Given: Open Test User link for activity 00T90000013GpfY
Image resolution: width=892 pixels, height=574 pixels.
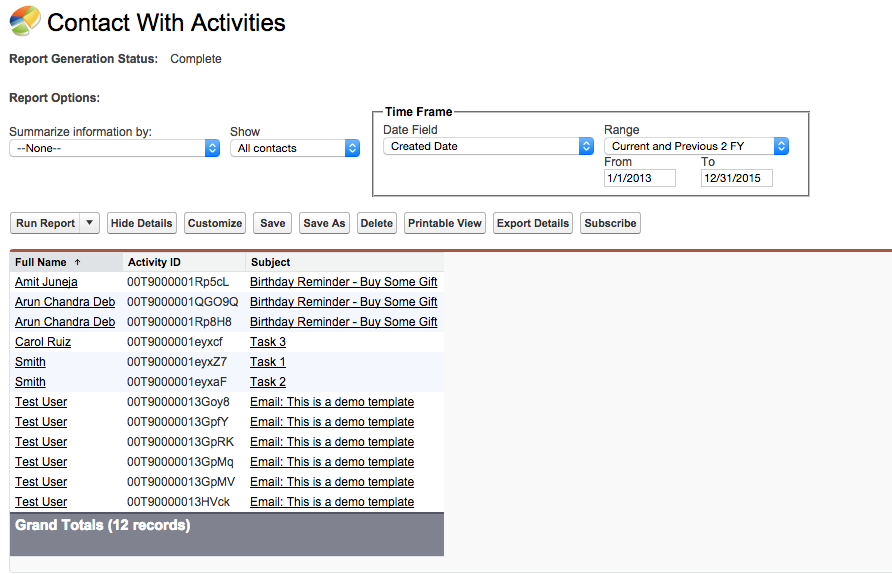Looking at the screenshot, I should (41, 422).
